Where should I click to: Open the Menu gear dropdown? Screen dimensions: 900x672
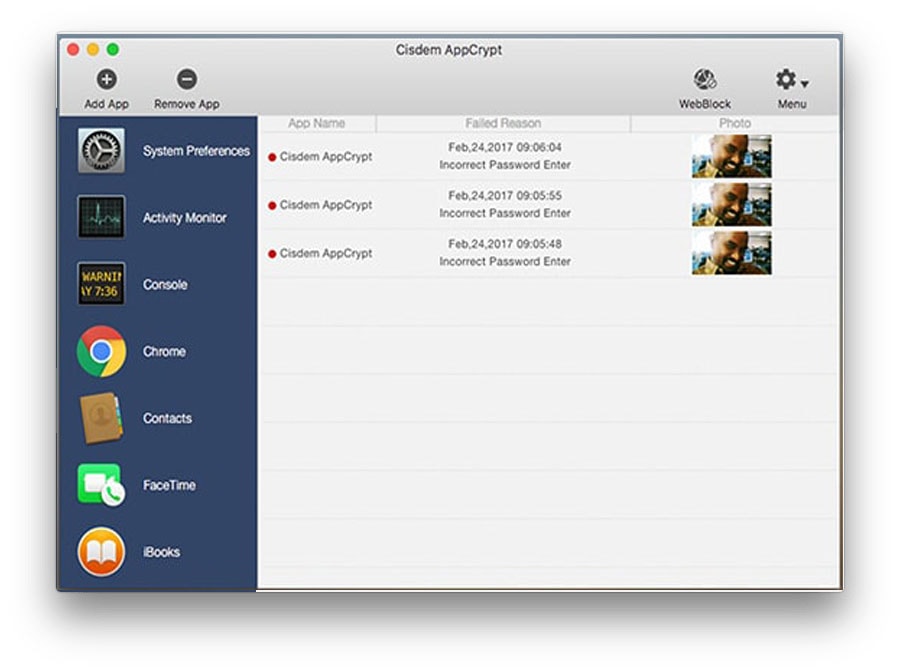[x=792, y=80]
